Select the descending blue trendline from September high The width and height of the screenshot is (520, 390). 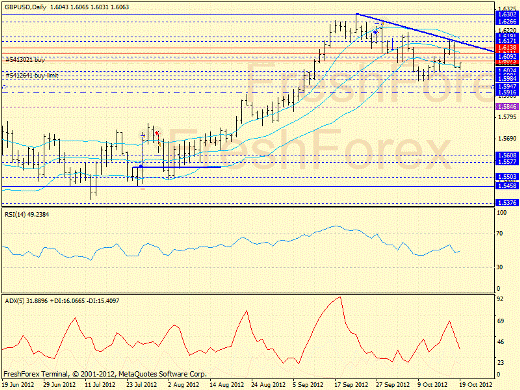(425, 33)
